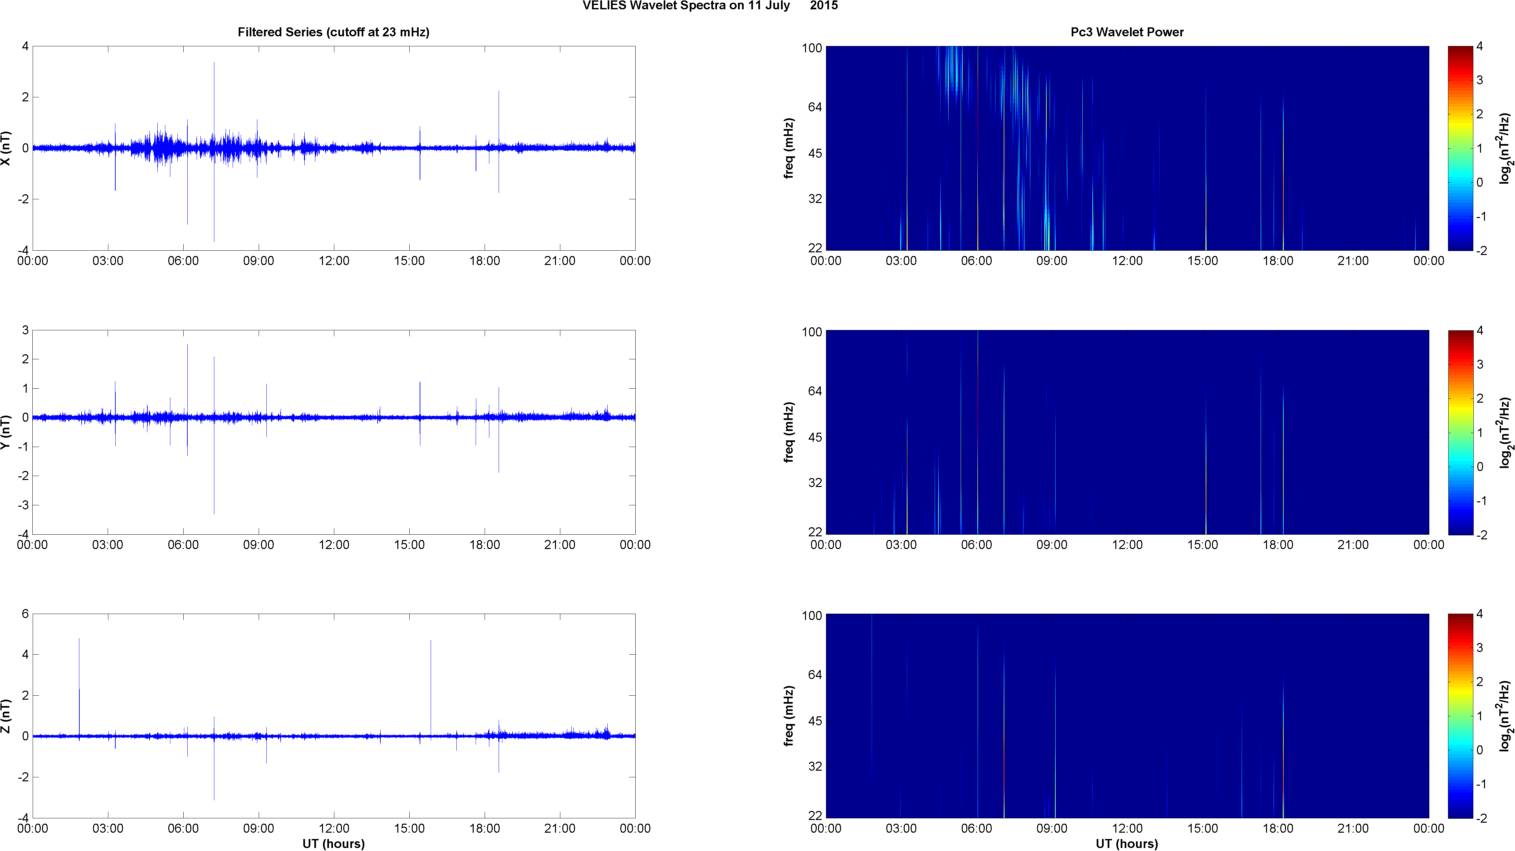Click log2(nT²/Hz) label beside top colorbar

[x=1505, y=148]
